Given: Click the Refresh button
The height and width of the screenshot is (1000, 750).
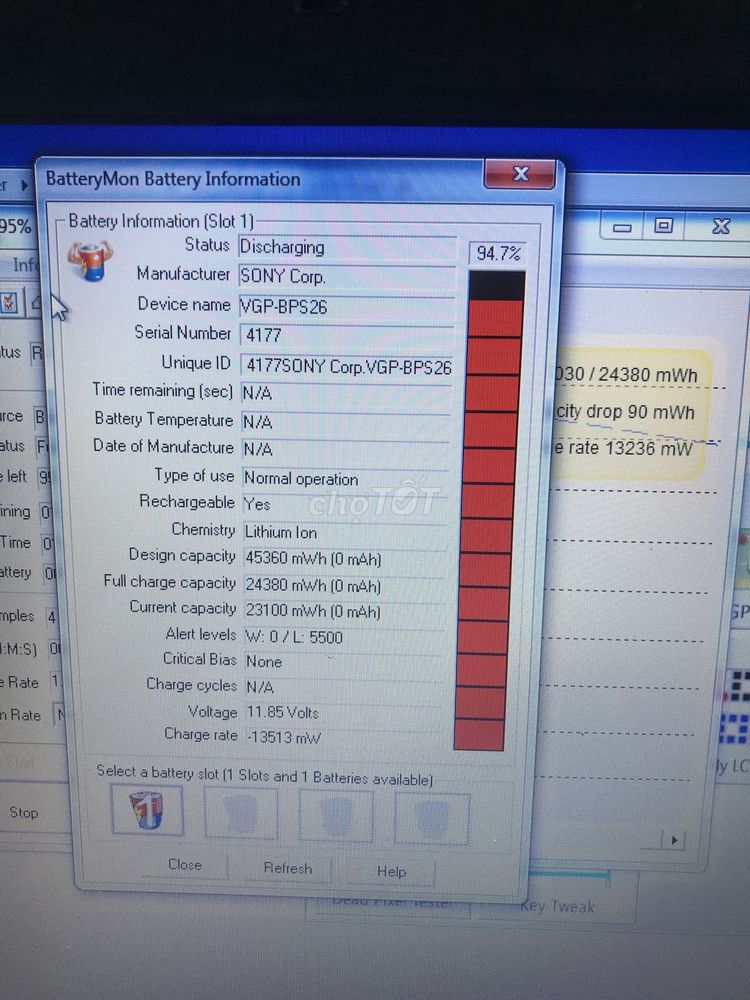Looking at the screenshot, I should coord(288,869).
